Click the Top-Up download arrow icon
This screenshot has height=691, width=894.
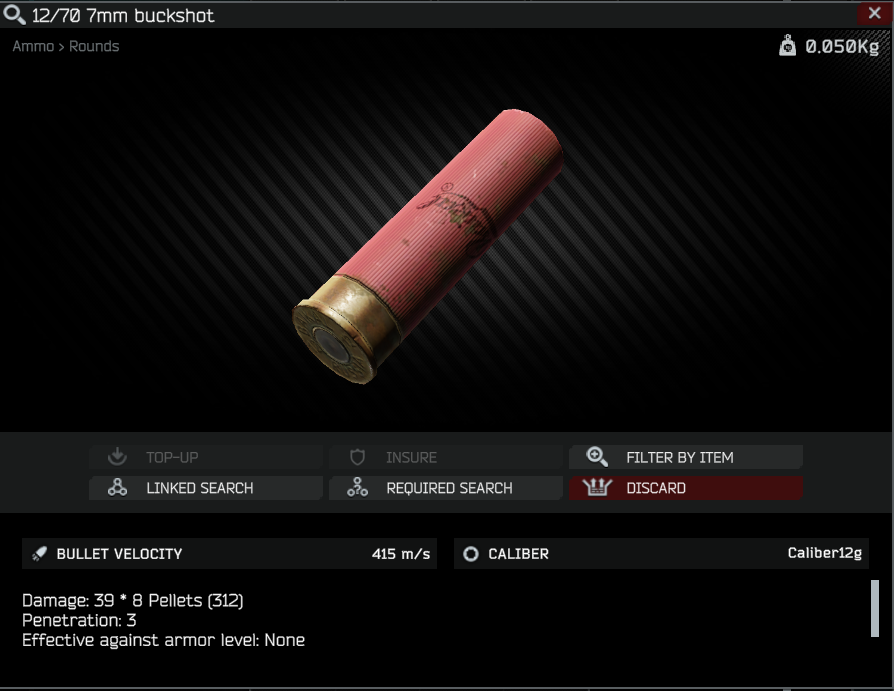(117, 457)
